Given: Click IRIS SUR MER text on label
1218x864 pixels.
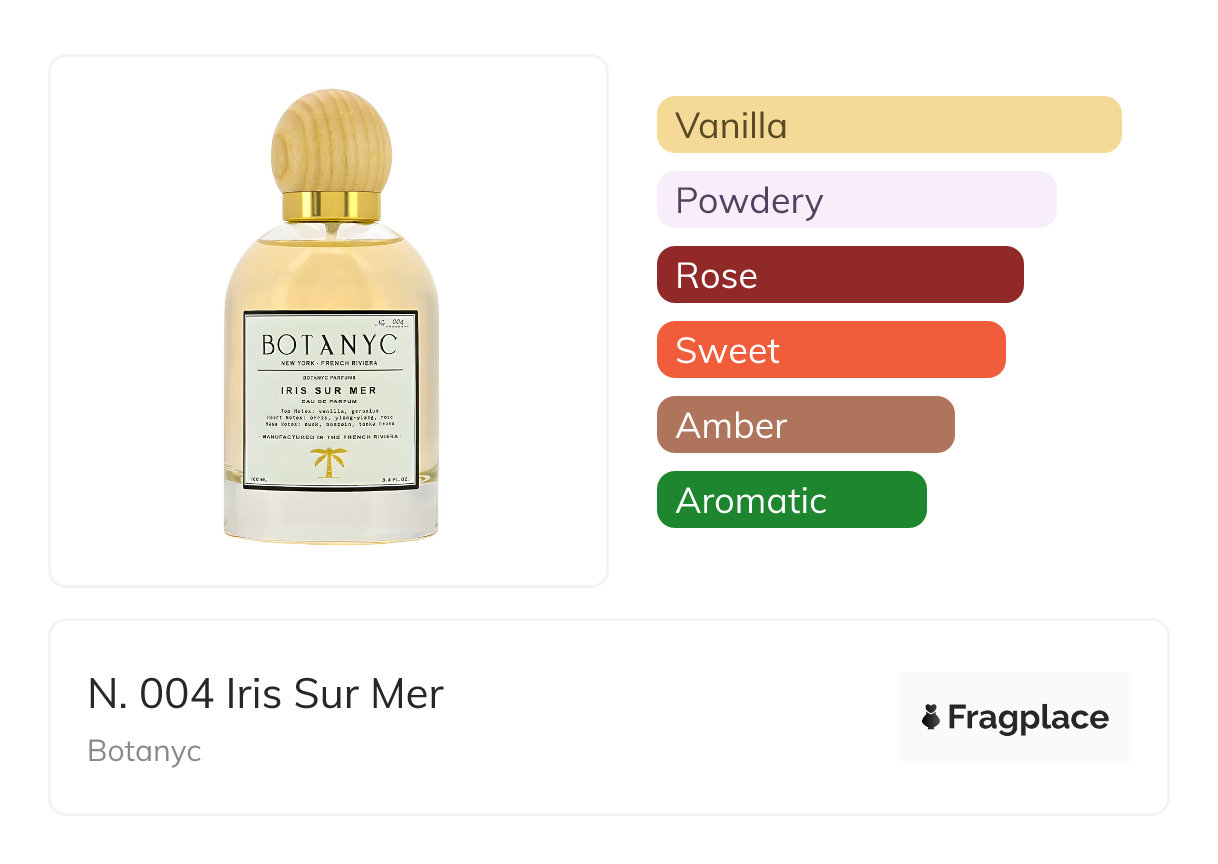Looking at the screenshot, I should click(x=329, y=390).
